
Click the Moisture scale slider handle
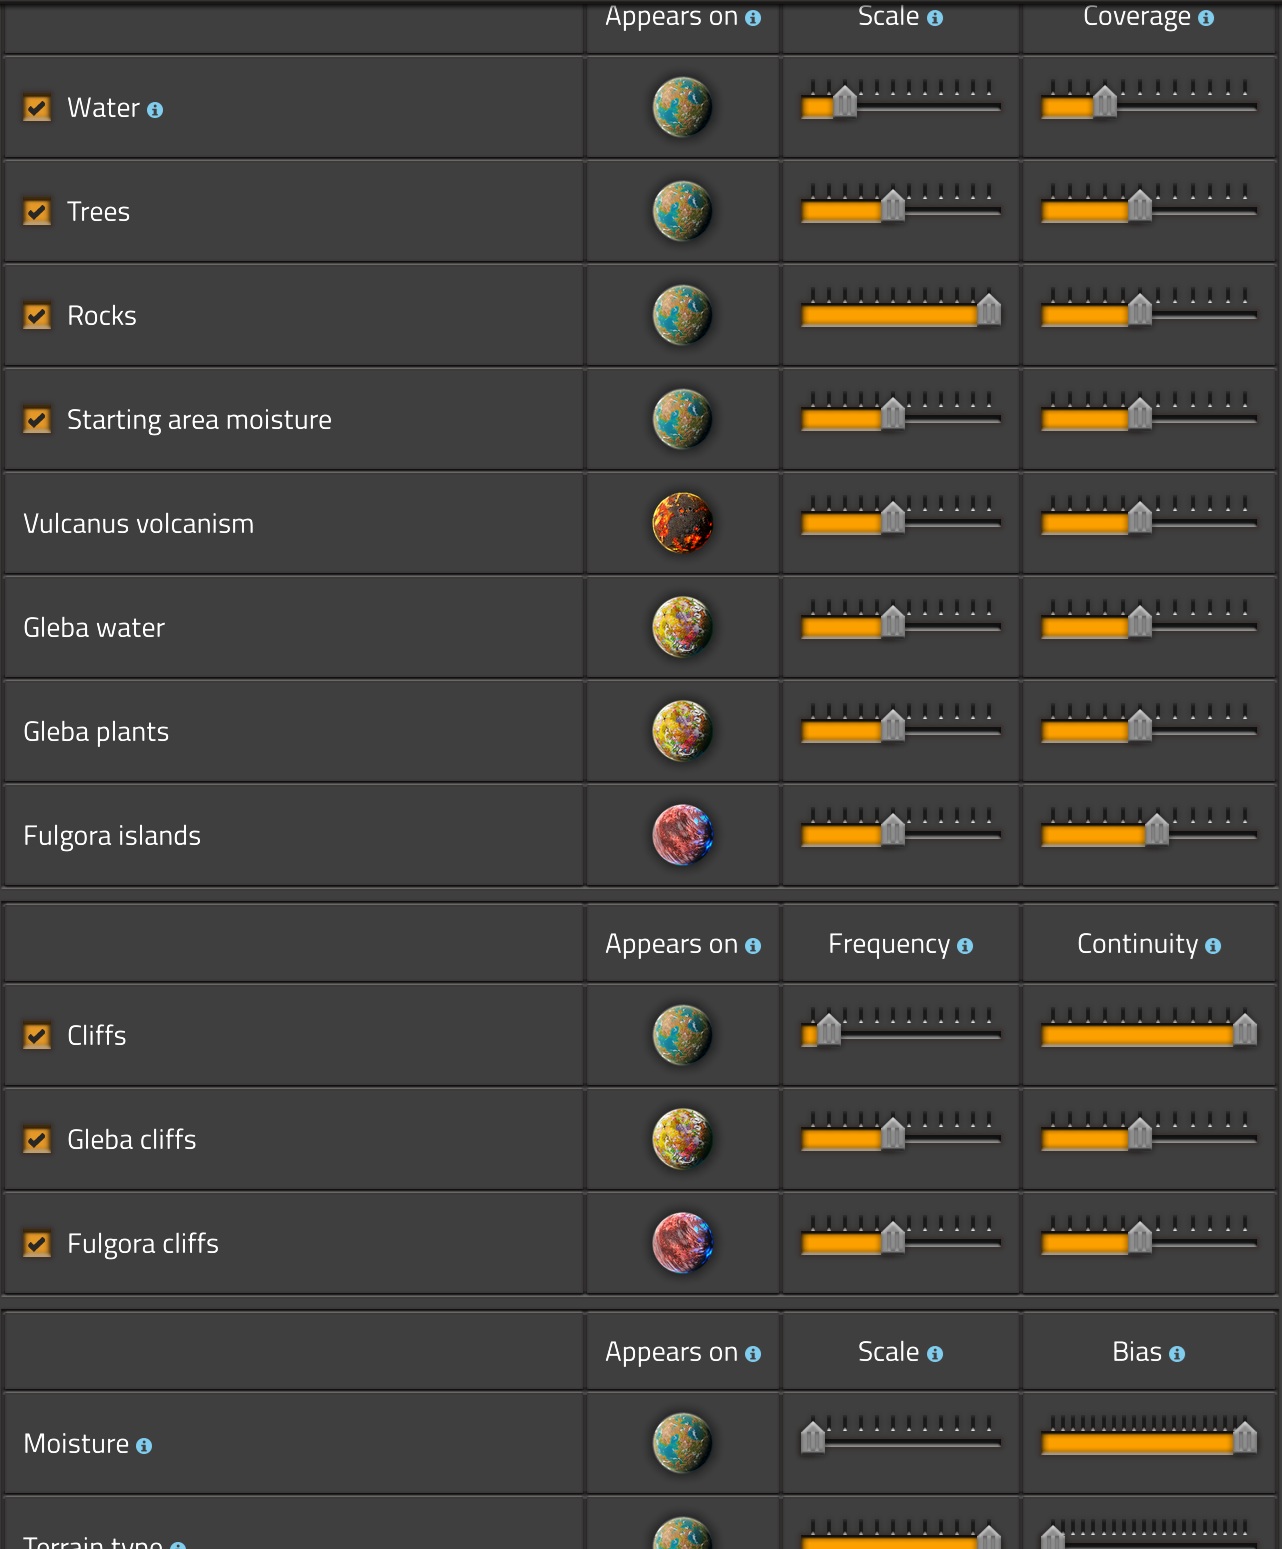pyautogui.click(x=813, y=1438)
